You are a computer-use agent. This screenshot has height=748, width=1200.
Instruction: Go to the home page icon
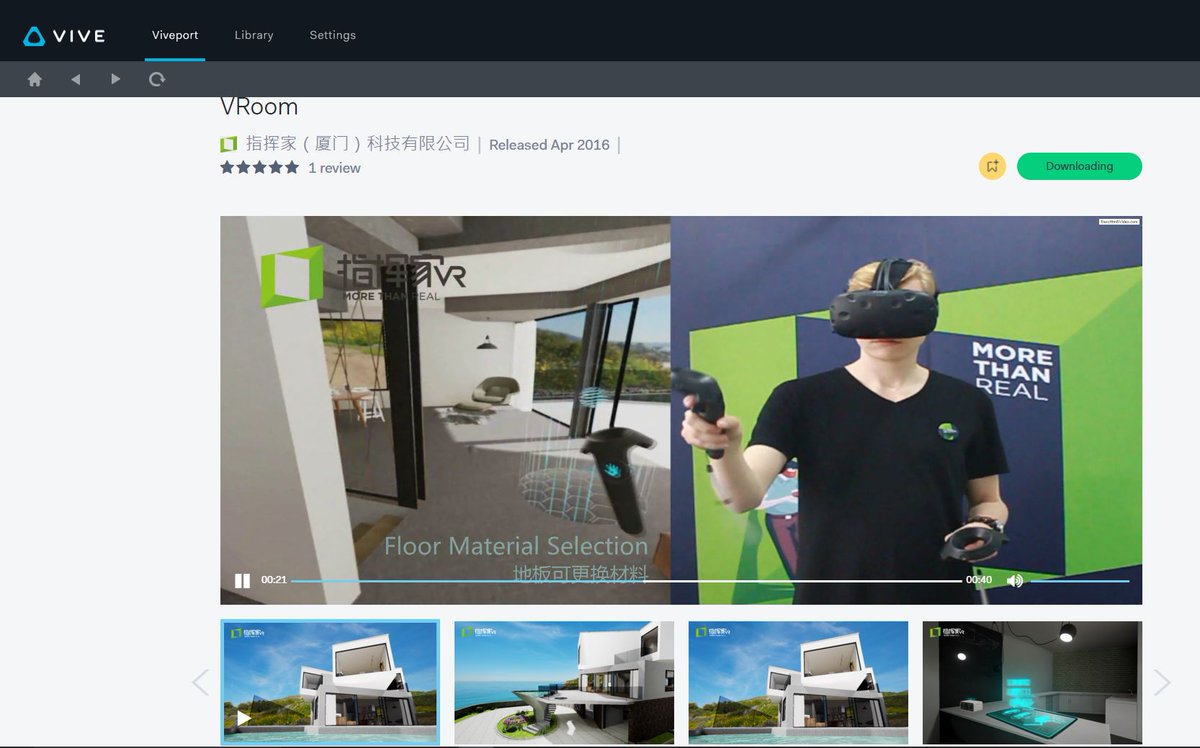pyautogui.click(x=35, y=79)
